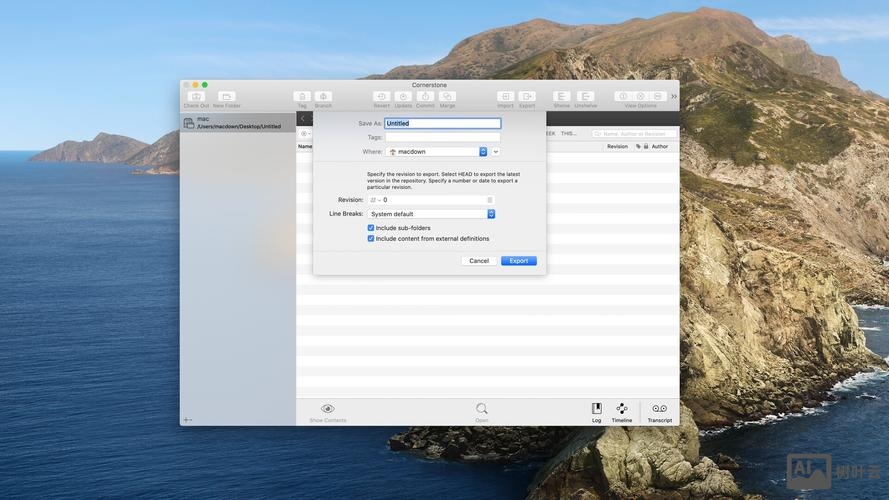Click the Update toolbar icon
This screenshot has width=889, height=500.
coord(403,97)
